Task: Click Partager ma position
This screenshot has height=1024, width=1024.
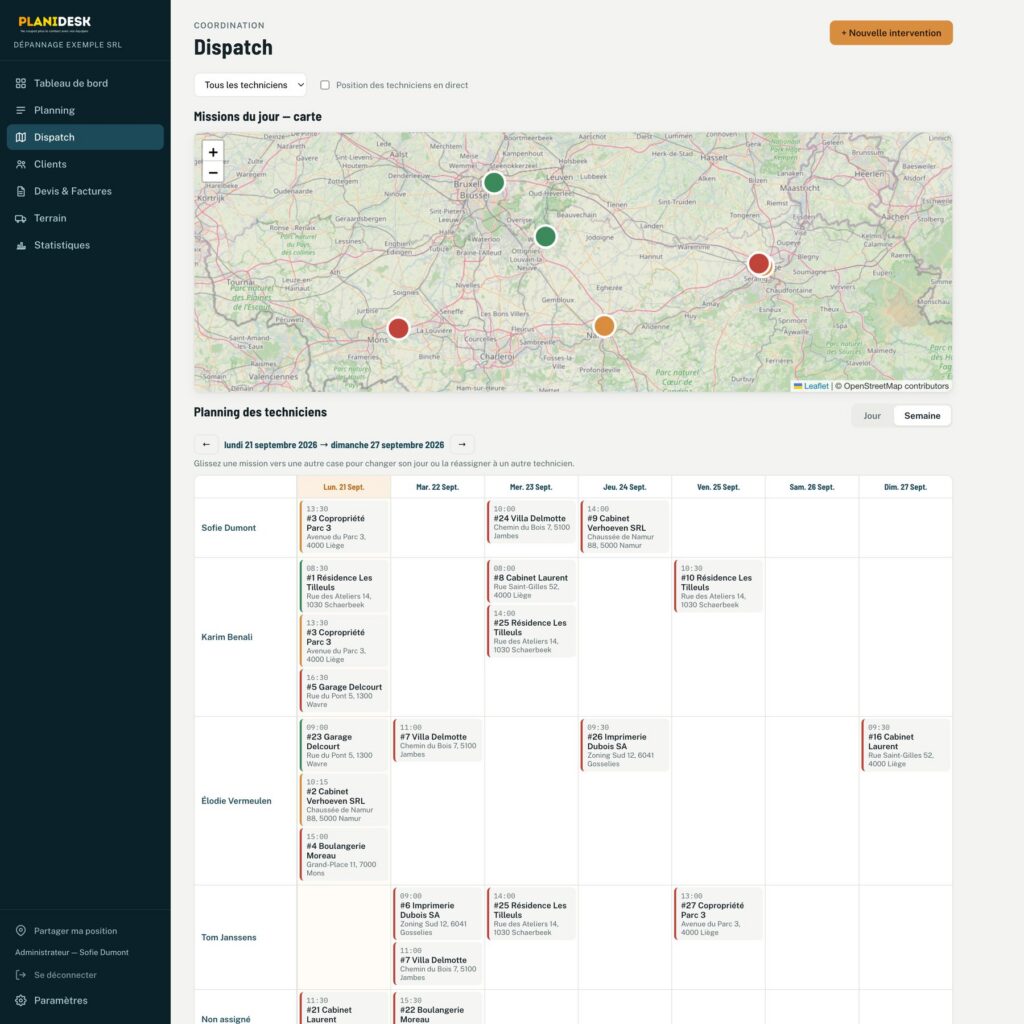Action: click(x=76, y=931)
